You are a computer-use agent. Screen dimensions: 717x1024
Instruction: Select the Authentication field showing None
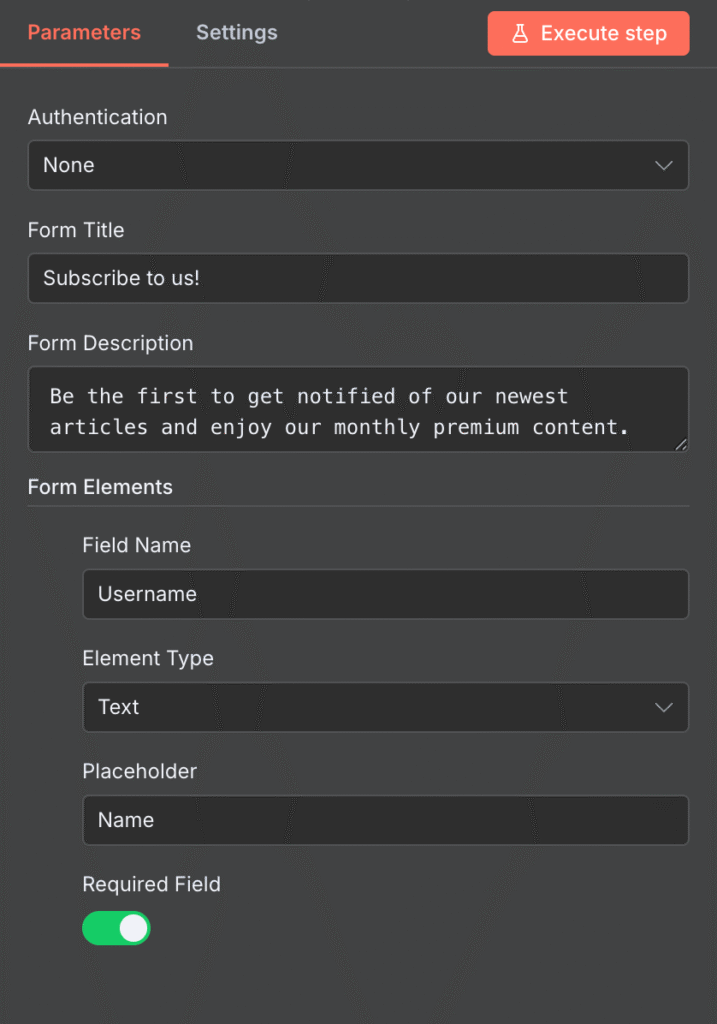click(357, 164)
